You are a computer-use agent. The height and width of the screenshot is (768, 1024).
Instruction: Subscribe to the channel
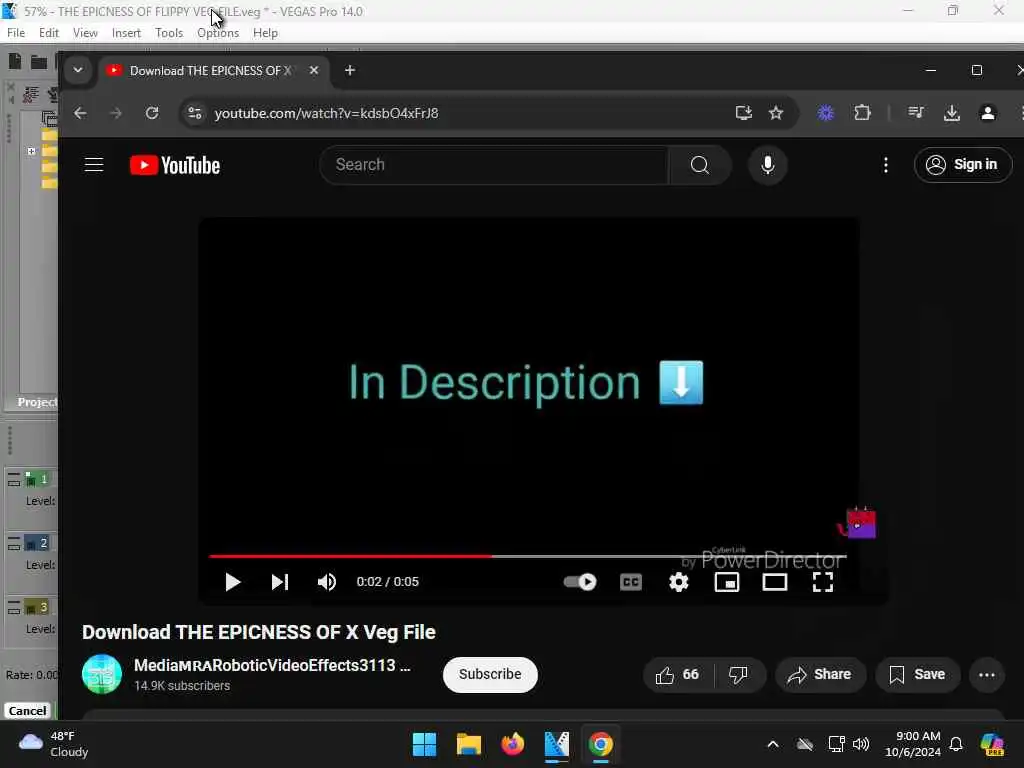click(490, 675)
